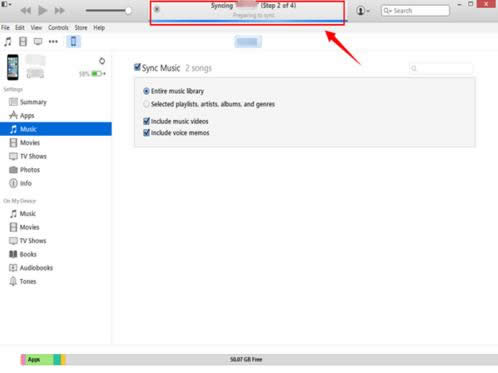Open Music under On My Device
Screen dimensions: 498x373
(56, 214)
